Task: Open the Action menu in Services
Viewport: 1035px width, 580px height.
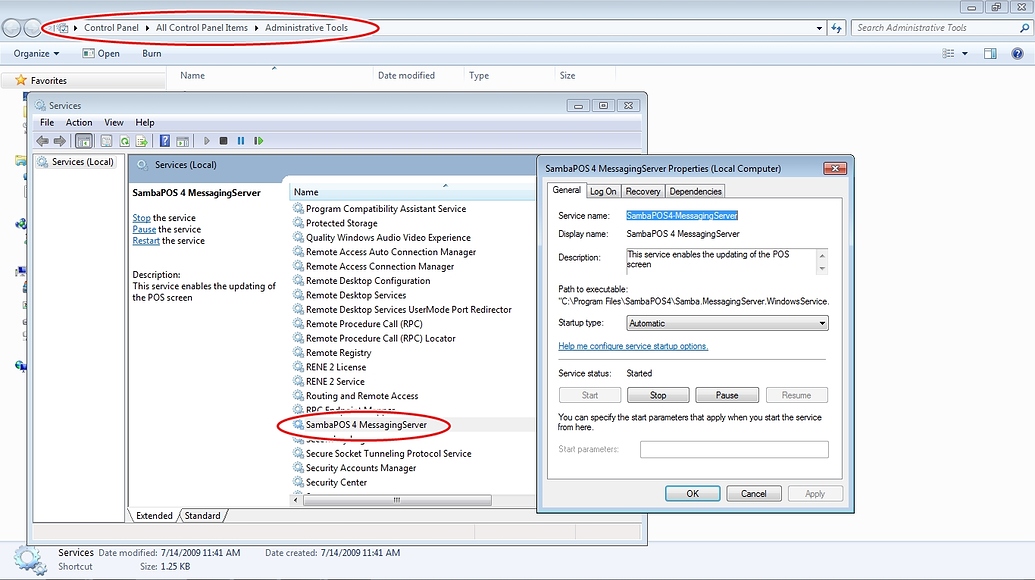Action: click(79, 122)
